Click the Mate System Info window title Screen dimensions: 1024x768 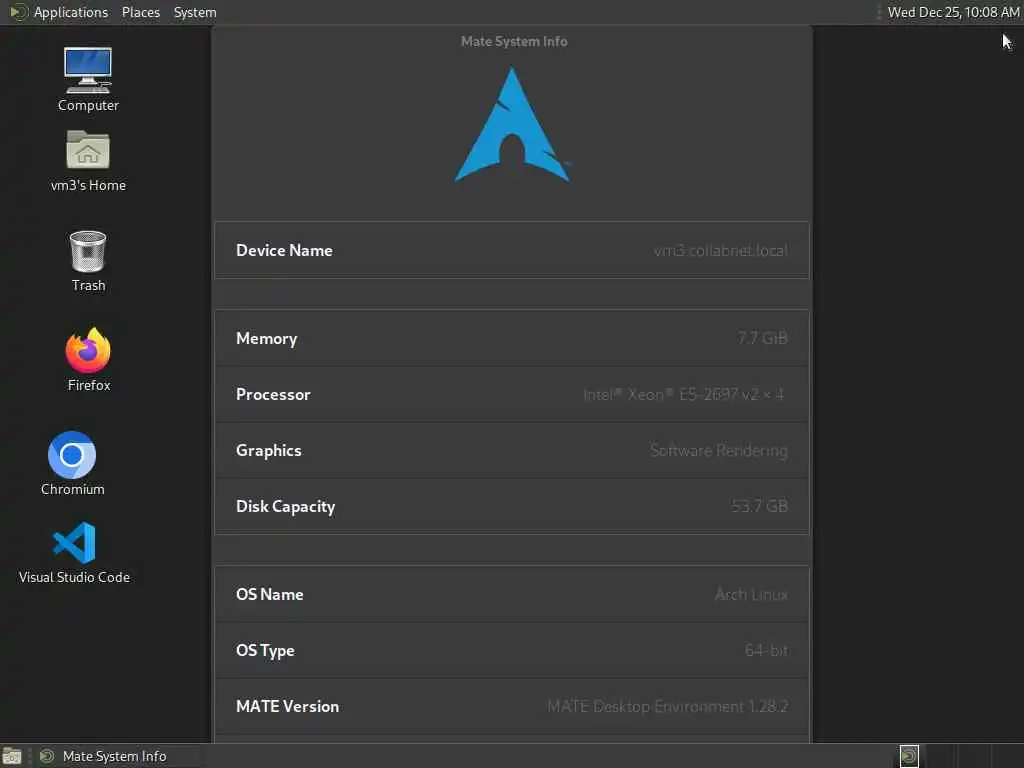point(514,41)
